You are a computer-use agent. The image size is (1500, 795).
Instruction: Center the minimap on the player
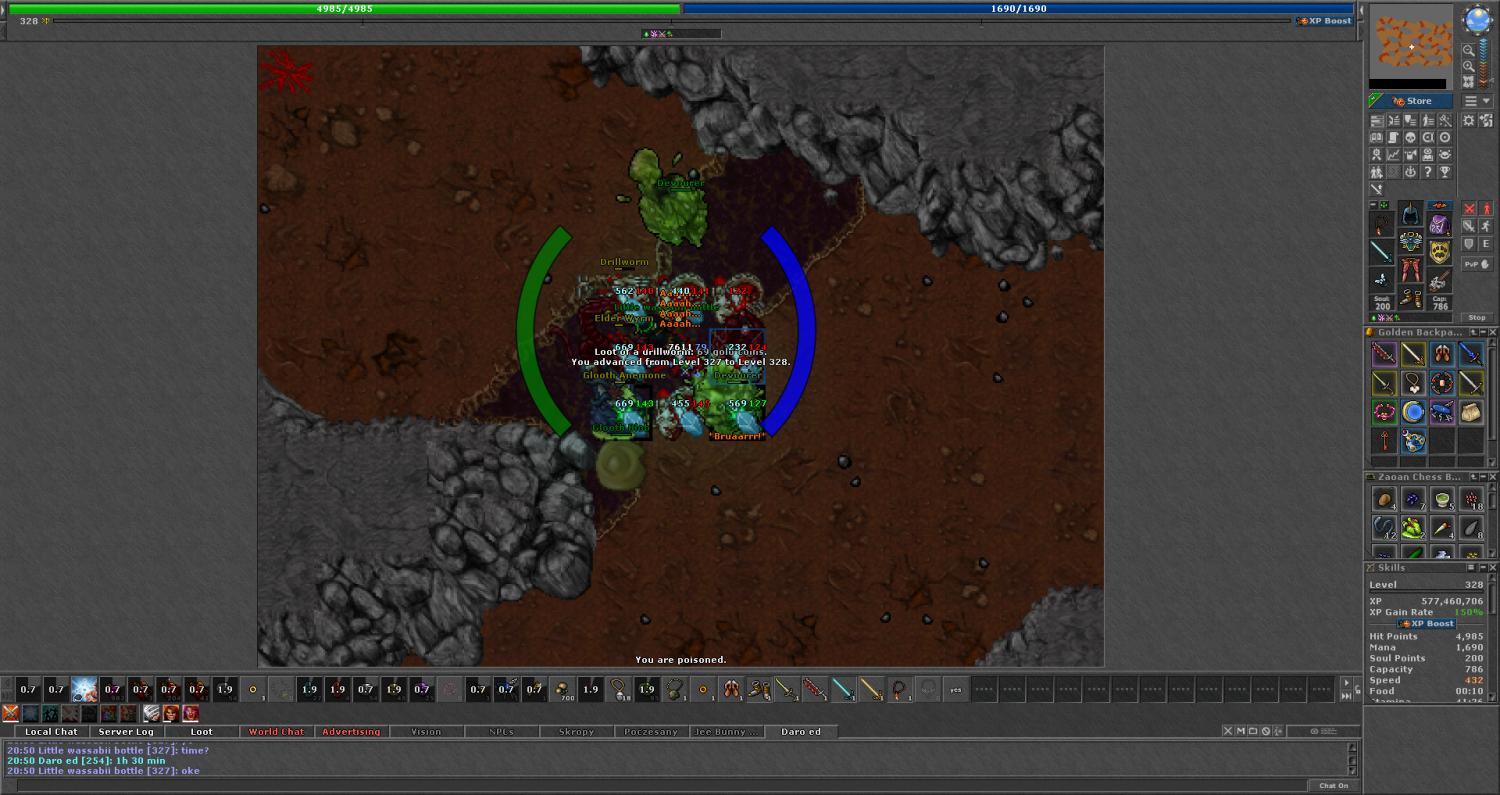(x=1468, y=82)
